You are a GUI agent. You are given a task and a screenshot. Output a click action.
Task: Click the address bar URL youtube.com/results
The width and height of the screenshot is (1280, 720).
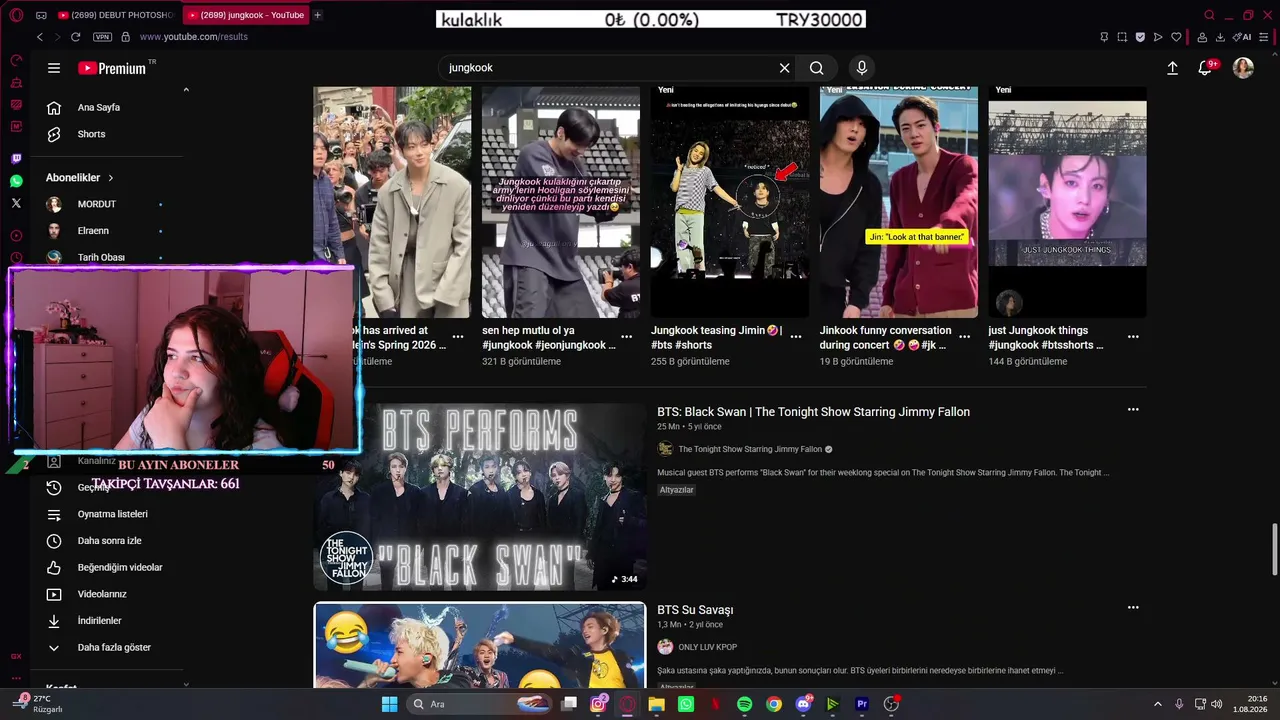194,37
